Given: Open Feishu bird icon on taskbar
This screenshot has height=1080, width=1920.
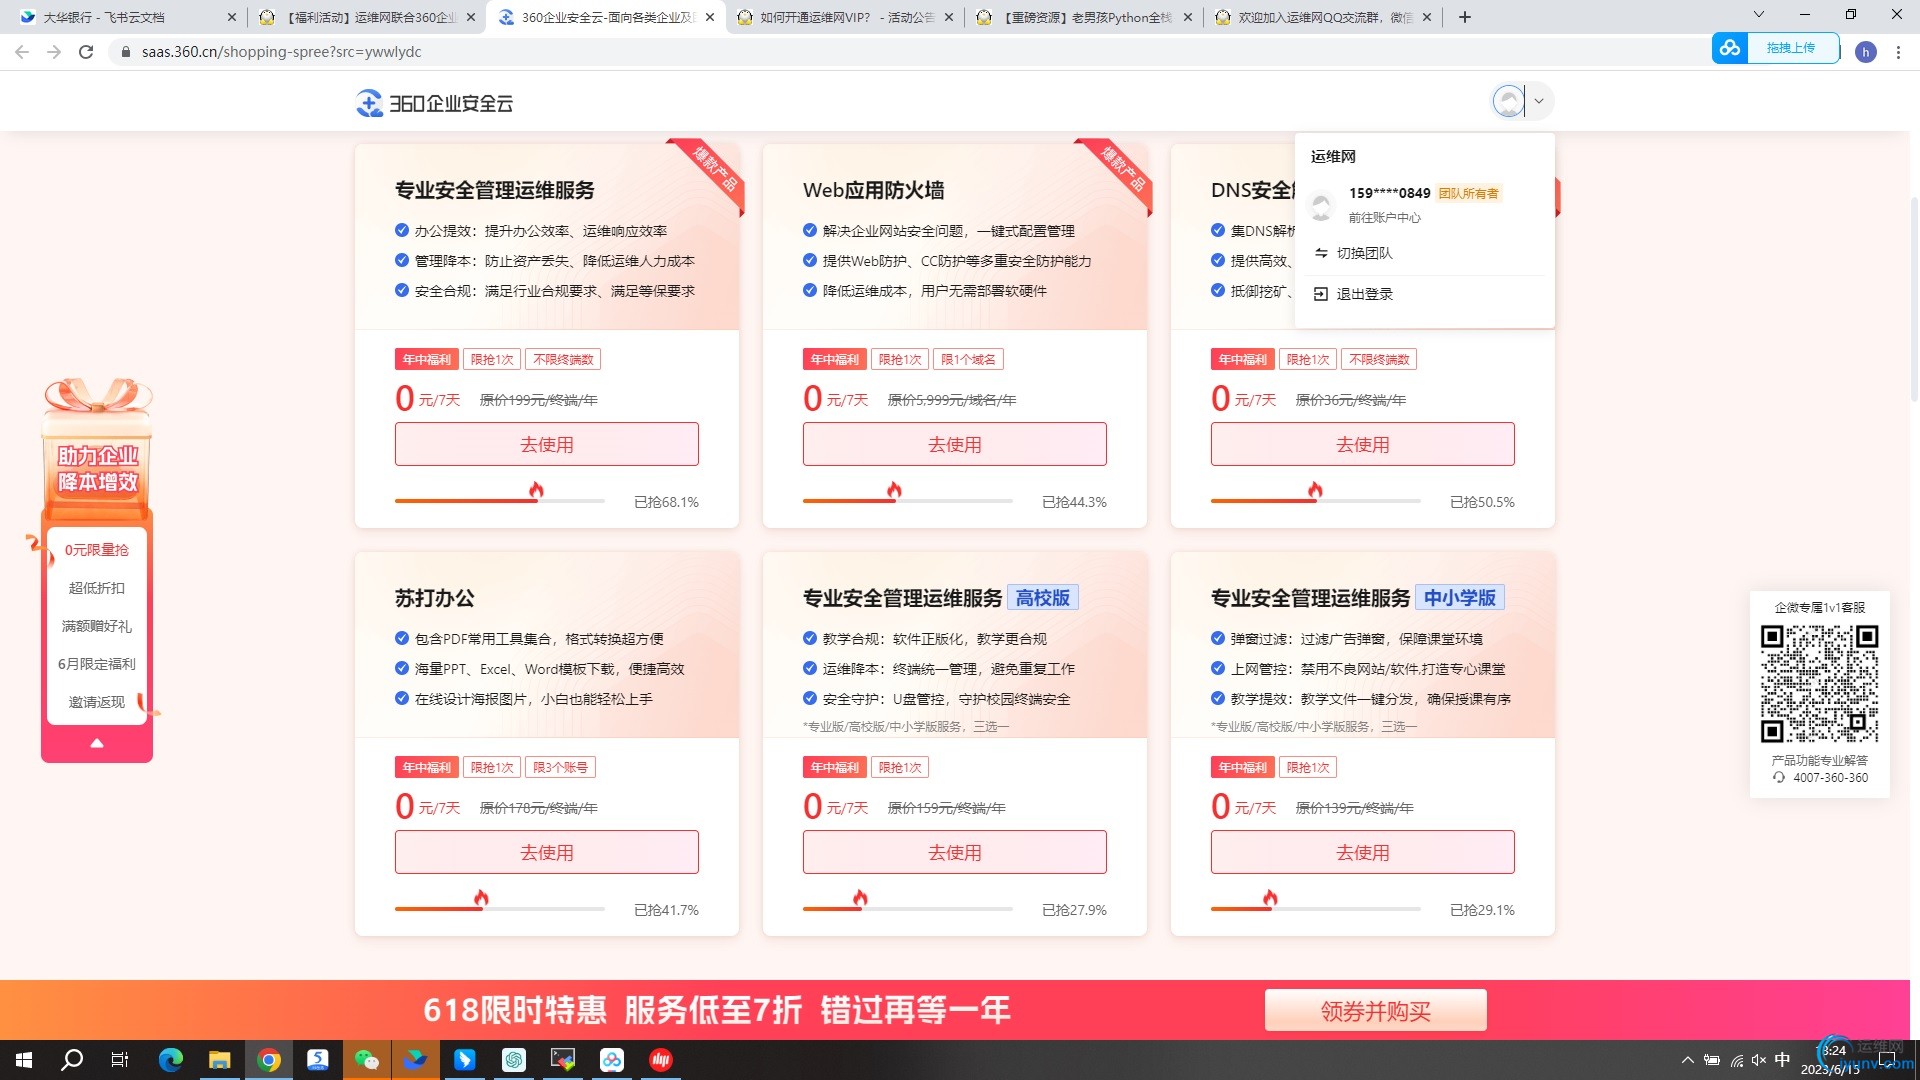Looking at the screenshot, I should pyautogui.click(x=415, y=1060).
